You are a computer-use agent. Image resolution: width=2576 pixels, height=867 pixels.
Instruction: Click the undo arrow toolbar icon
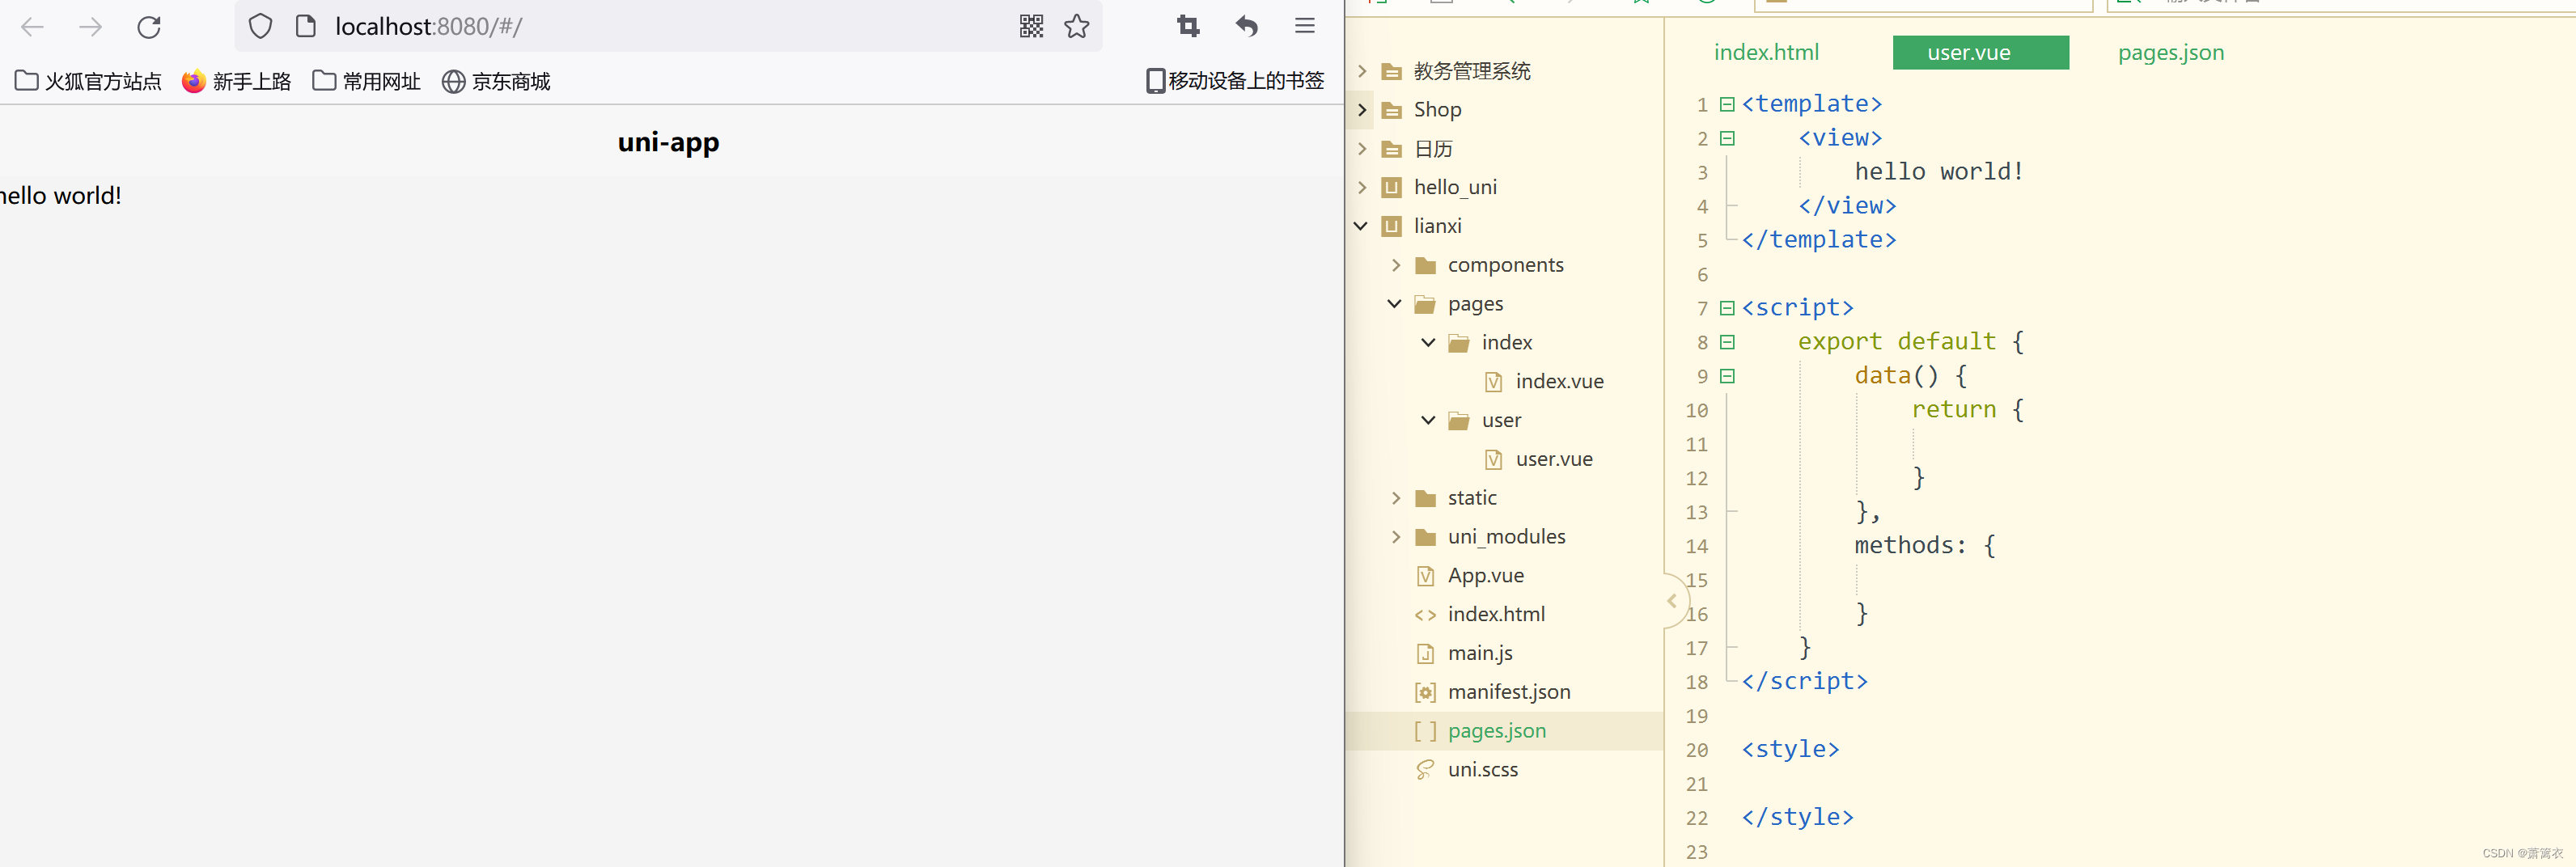pos(1246,26)
